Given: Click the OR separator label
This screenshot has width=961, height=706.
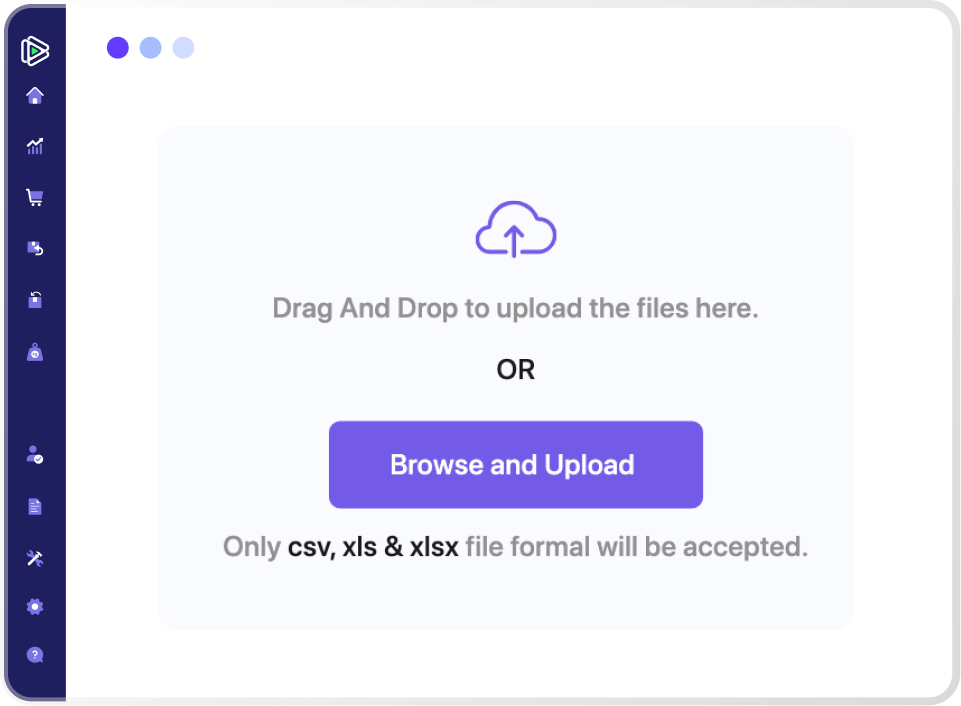Looking at the screenshot, I should tap(515, 370).
